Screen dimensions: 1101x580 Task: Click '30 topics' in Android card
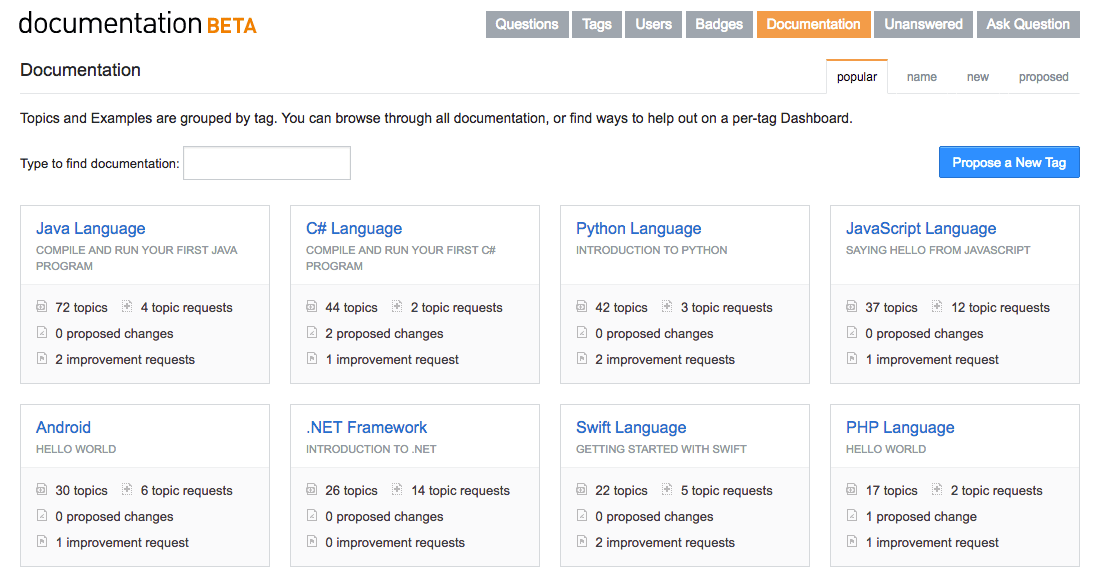tap(81, 491)
